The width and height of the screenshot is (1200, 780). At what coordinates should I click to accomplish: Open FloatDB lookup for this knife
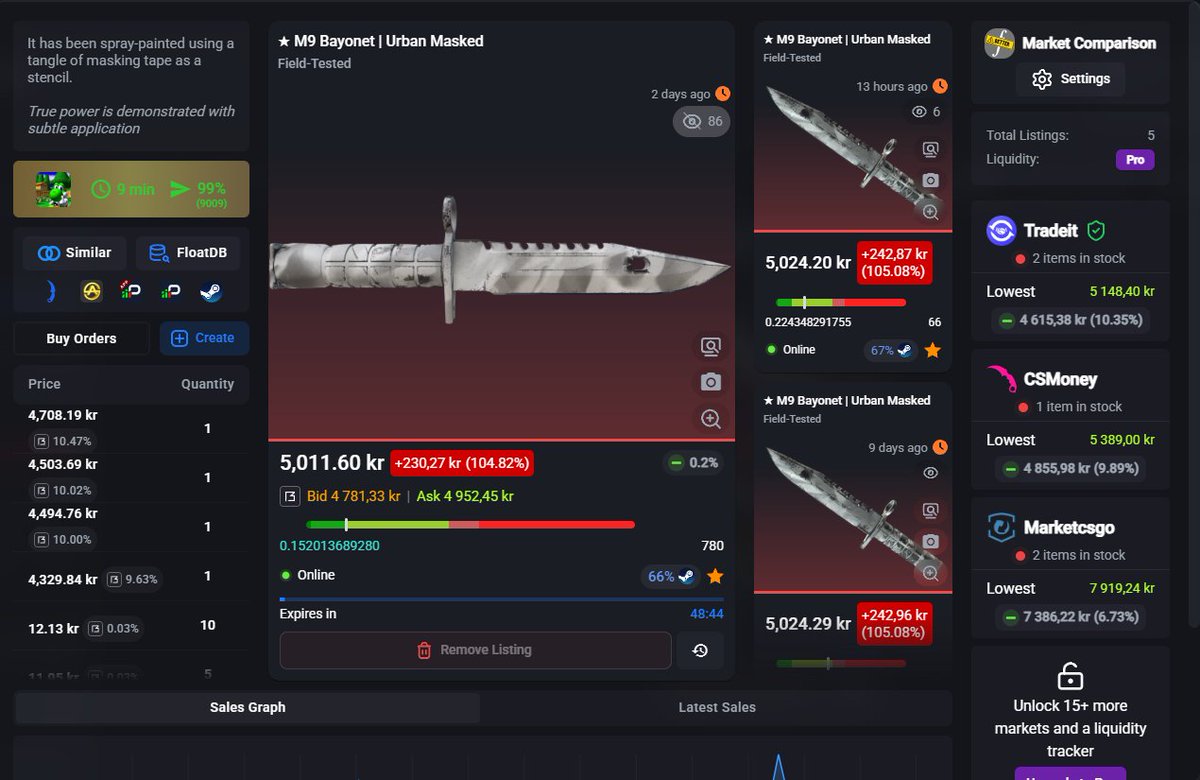pyautogui.click(x=188, y=253)
